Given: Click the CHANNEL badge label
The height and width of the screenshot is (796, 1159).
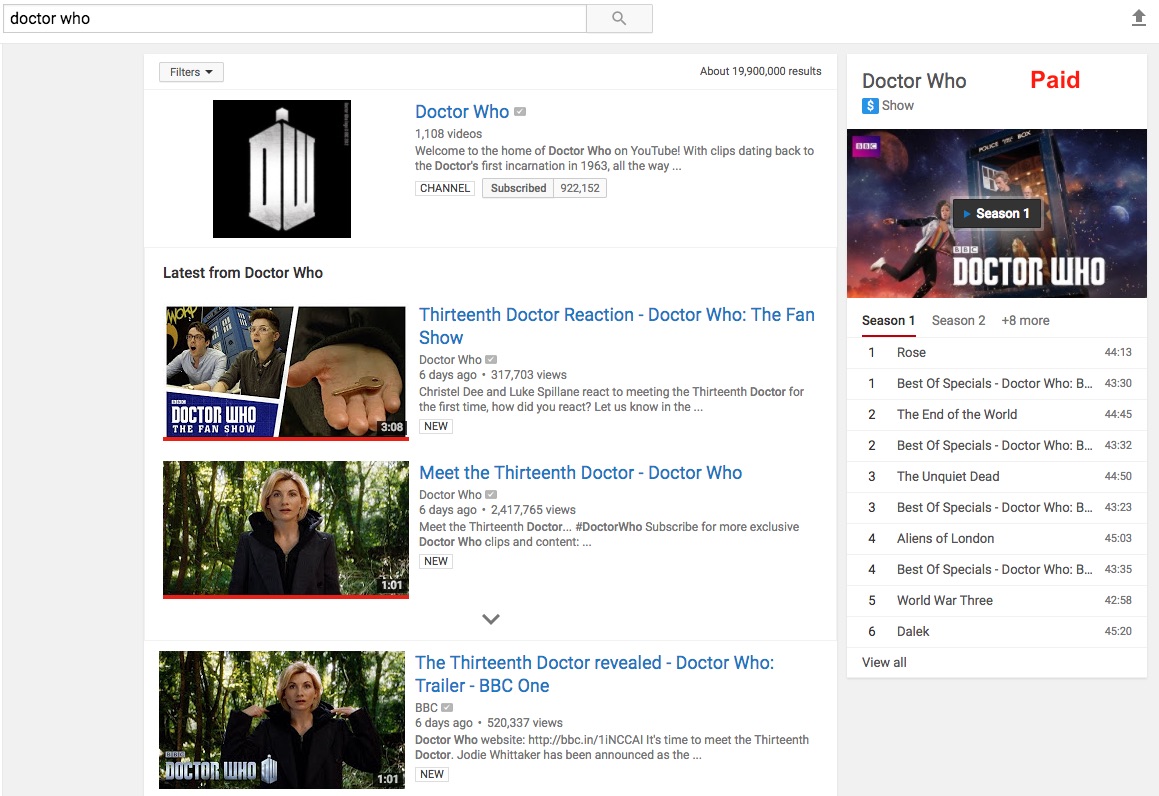Looking at the screenshot, I should (x=445, y=188).
